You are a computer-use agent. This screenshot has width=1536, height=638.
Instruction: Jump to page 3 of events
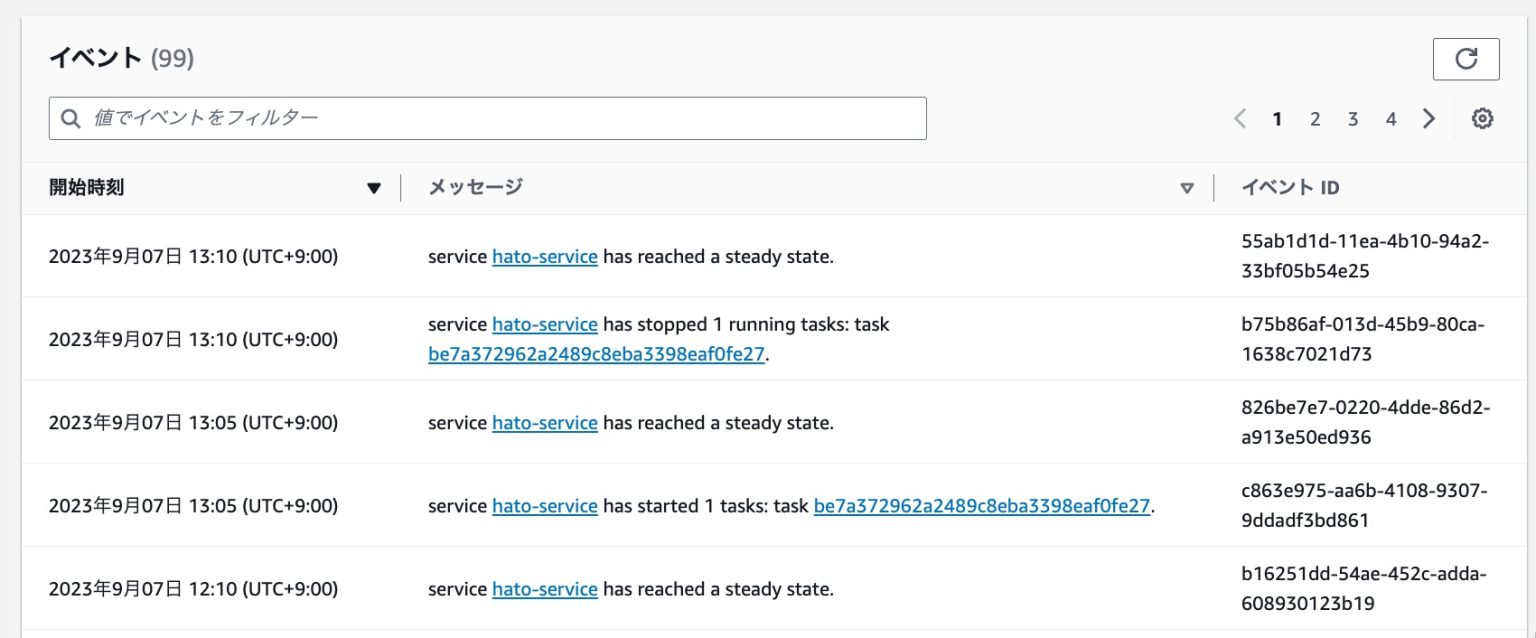click(1353, 118)
